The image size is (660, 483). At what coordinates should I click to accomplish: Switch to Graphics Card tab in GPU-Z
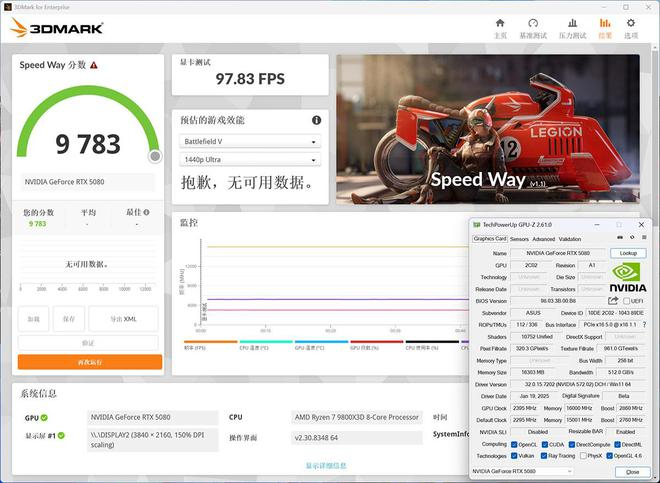point(490,239)
